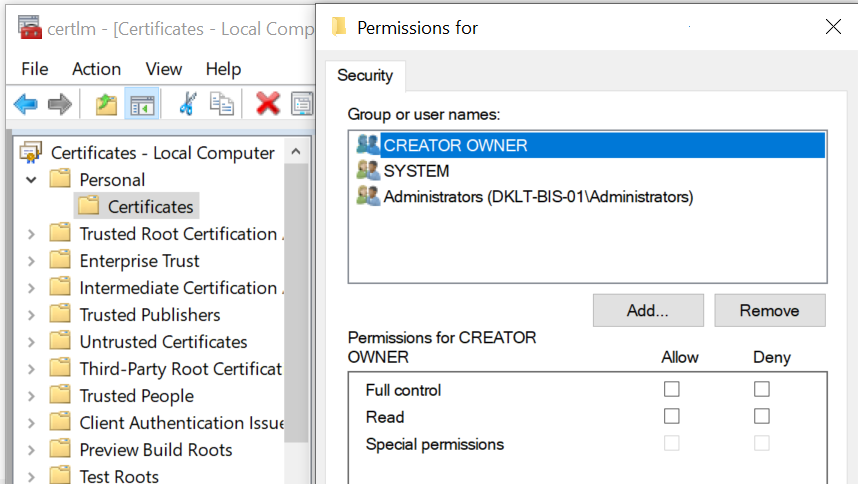Viewport: 858px width, 484px height.
Task: Click the Cut scissors icon
Action: tap(186, 104)
